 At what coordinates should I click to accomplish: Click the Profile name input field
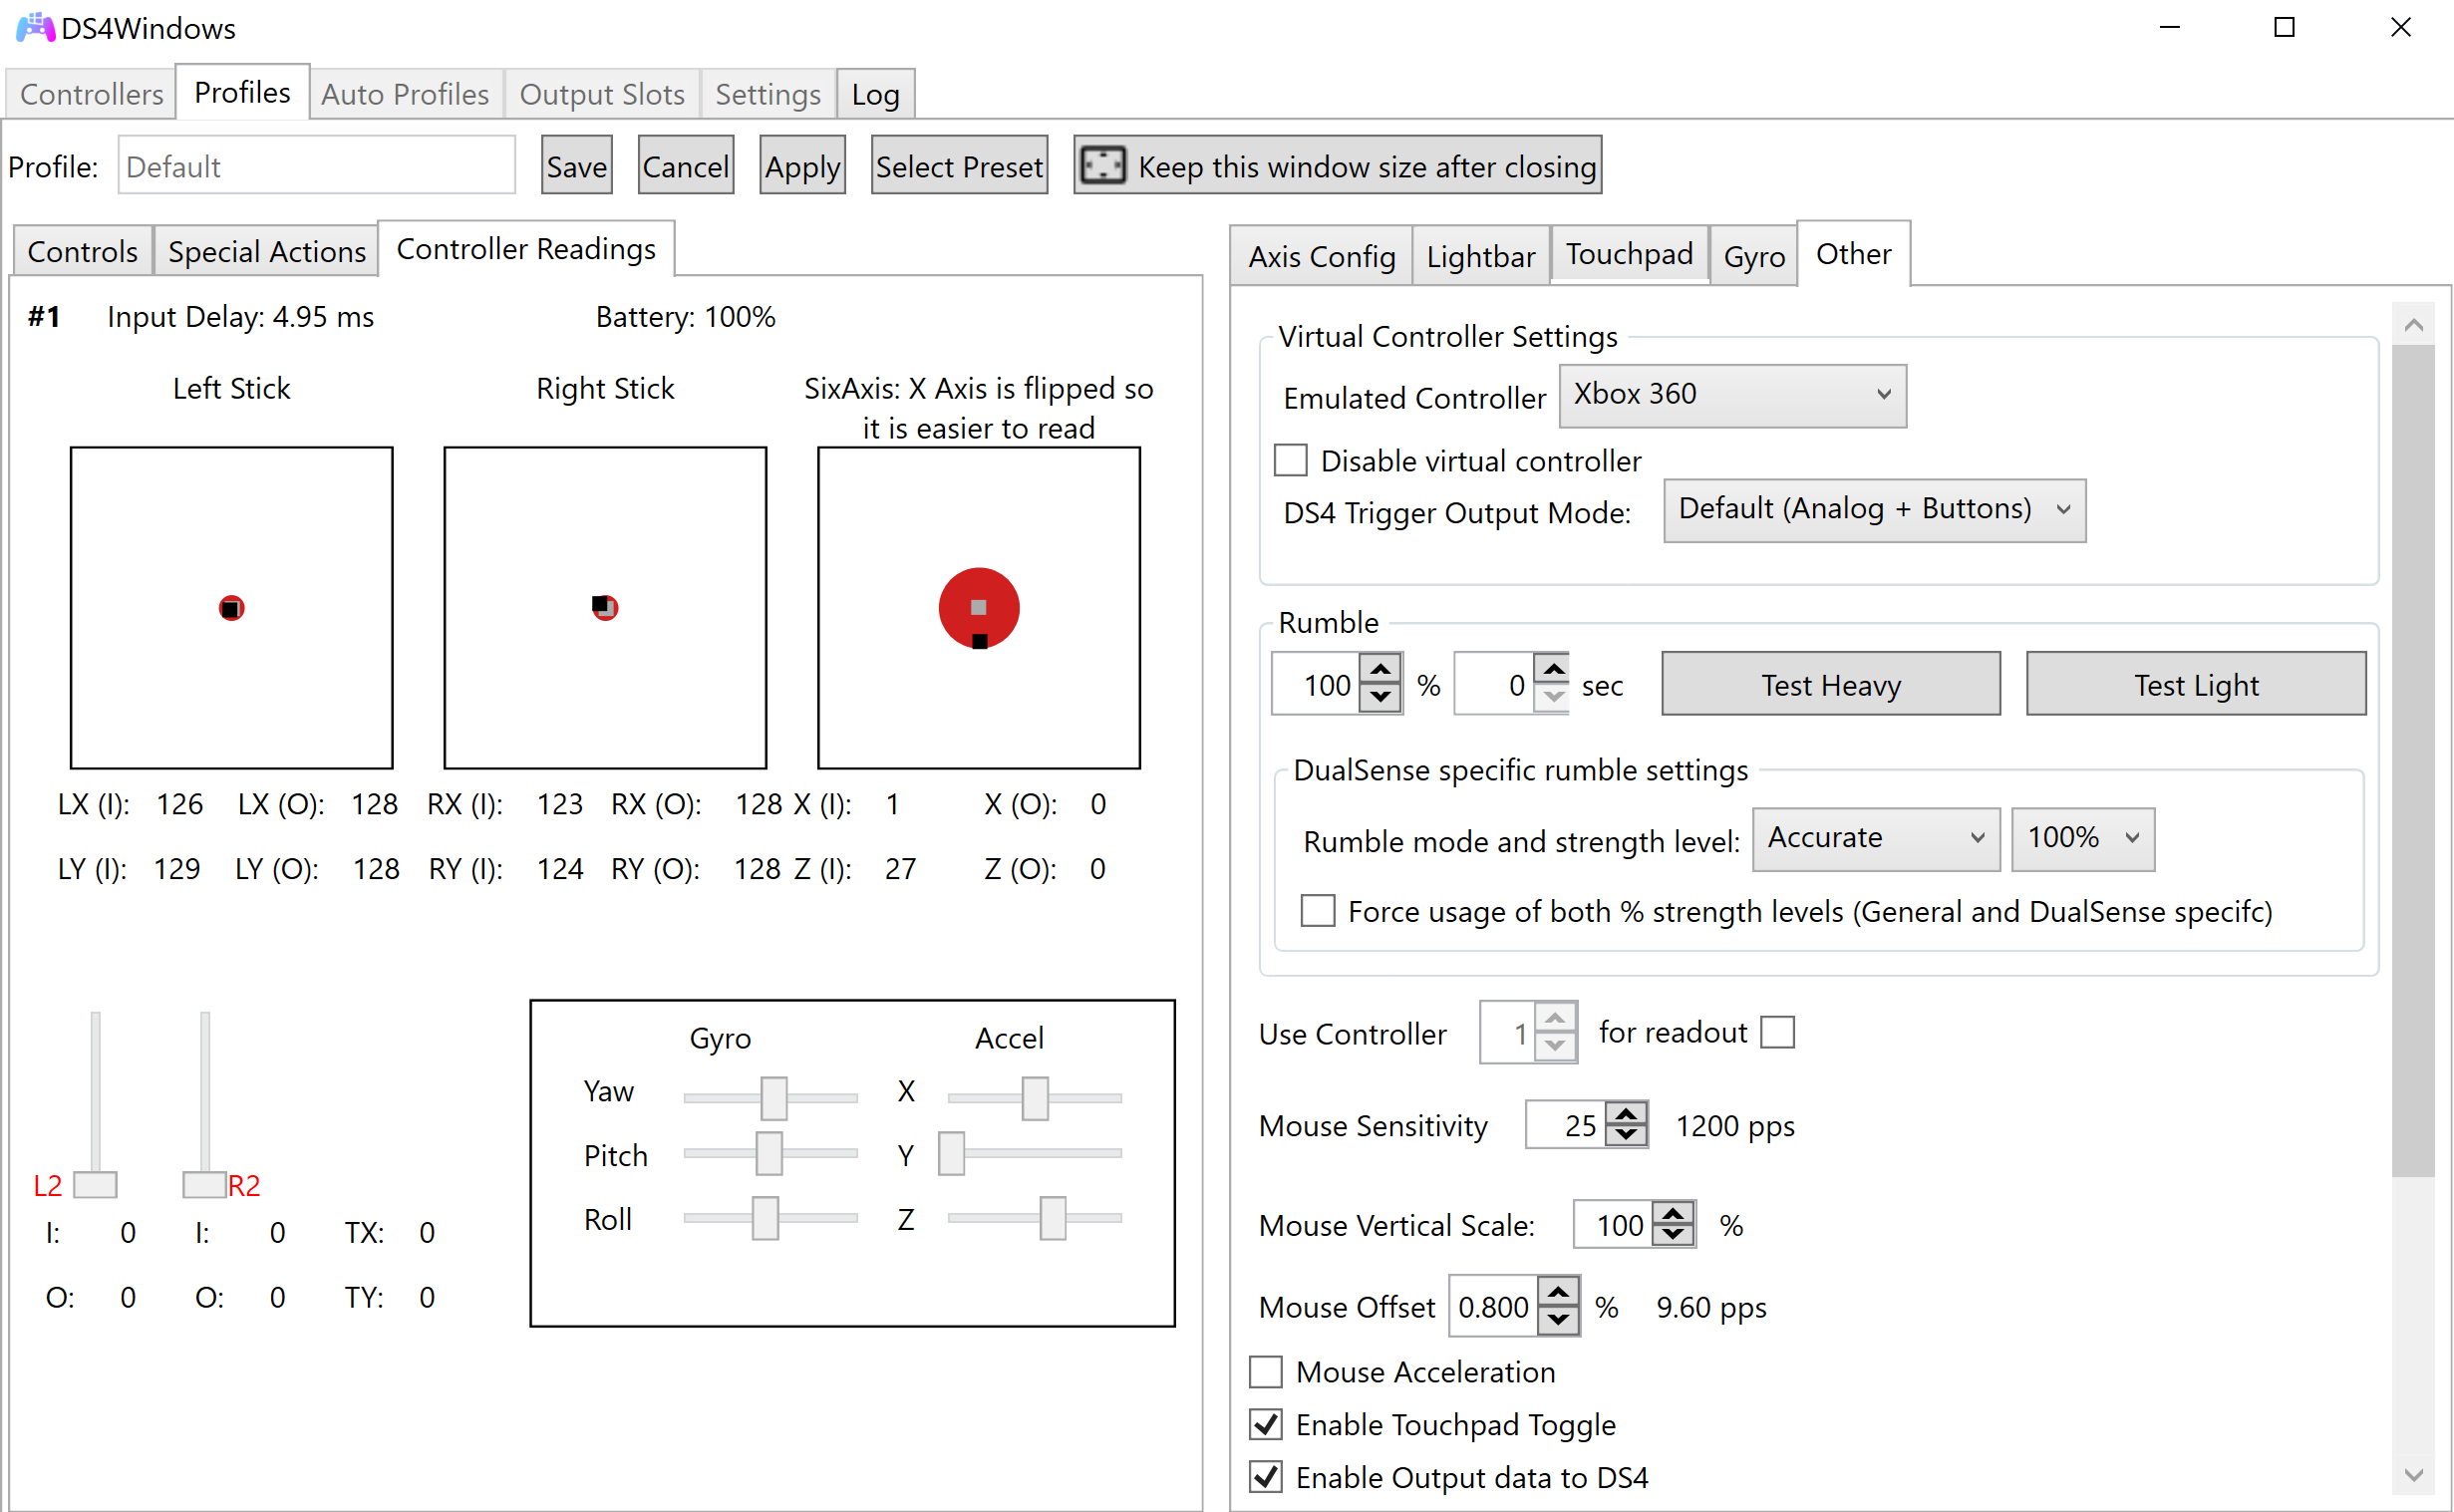pos(316,165)
